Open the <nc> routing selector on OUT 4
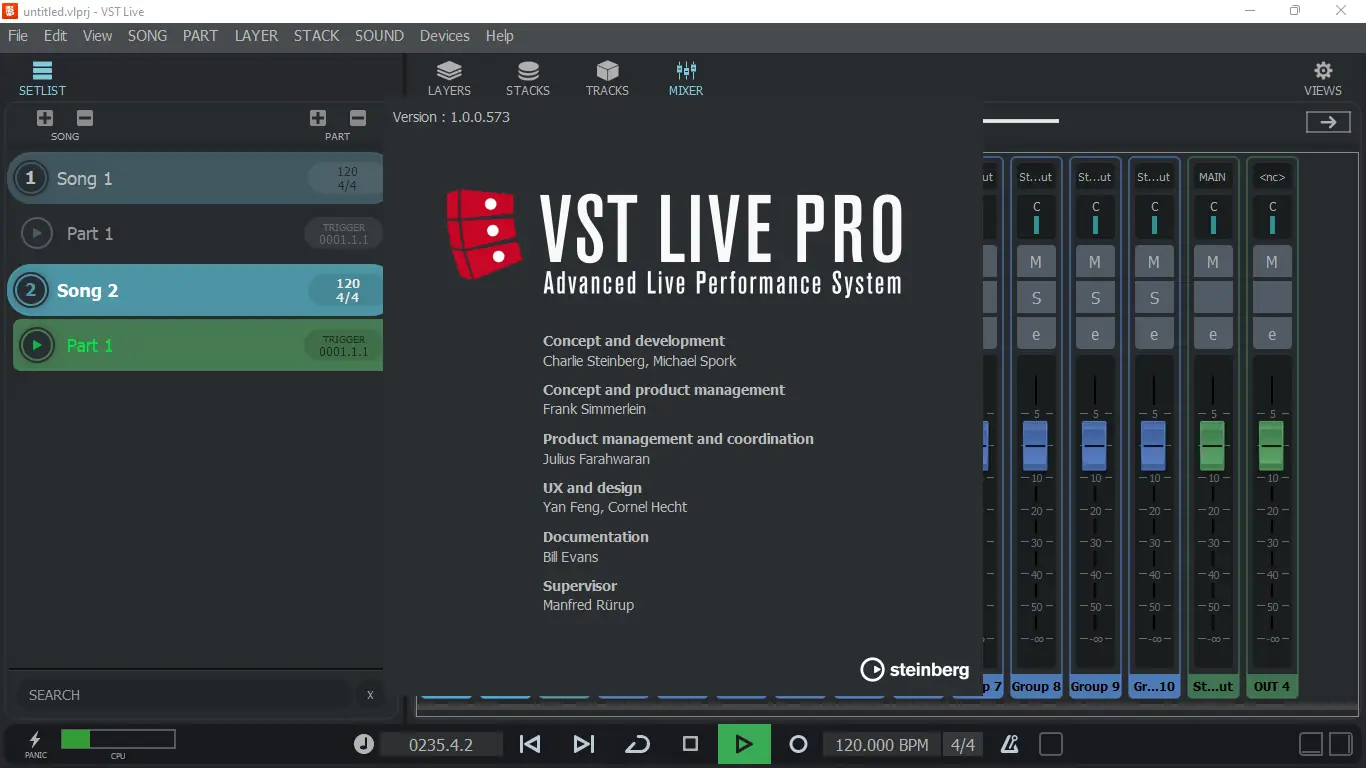1366x768 pixels. pyautogui.click(x=1272, y=177)
